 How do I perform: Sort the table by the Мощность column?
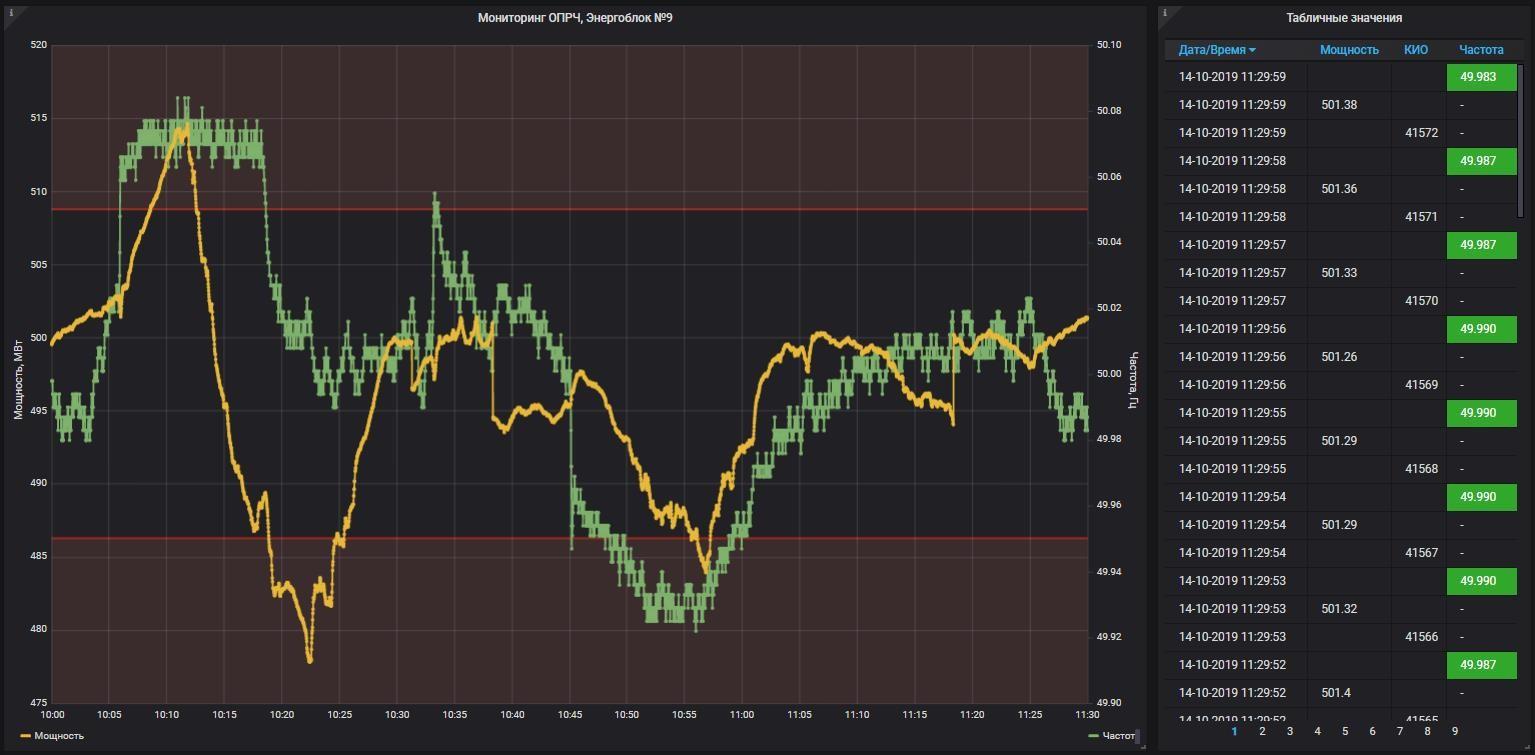[x=1348, y=50]
